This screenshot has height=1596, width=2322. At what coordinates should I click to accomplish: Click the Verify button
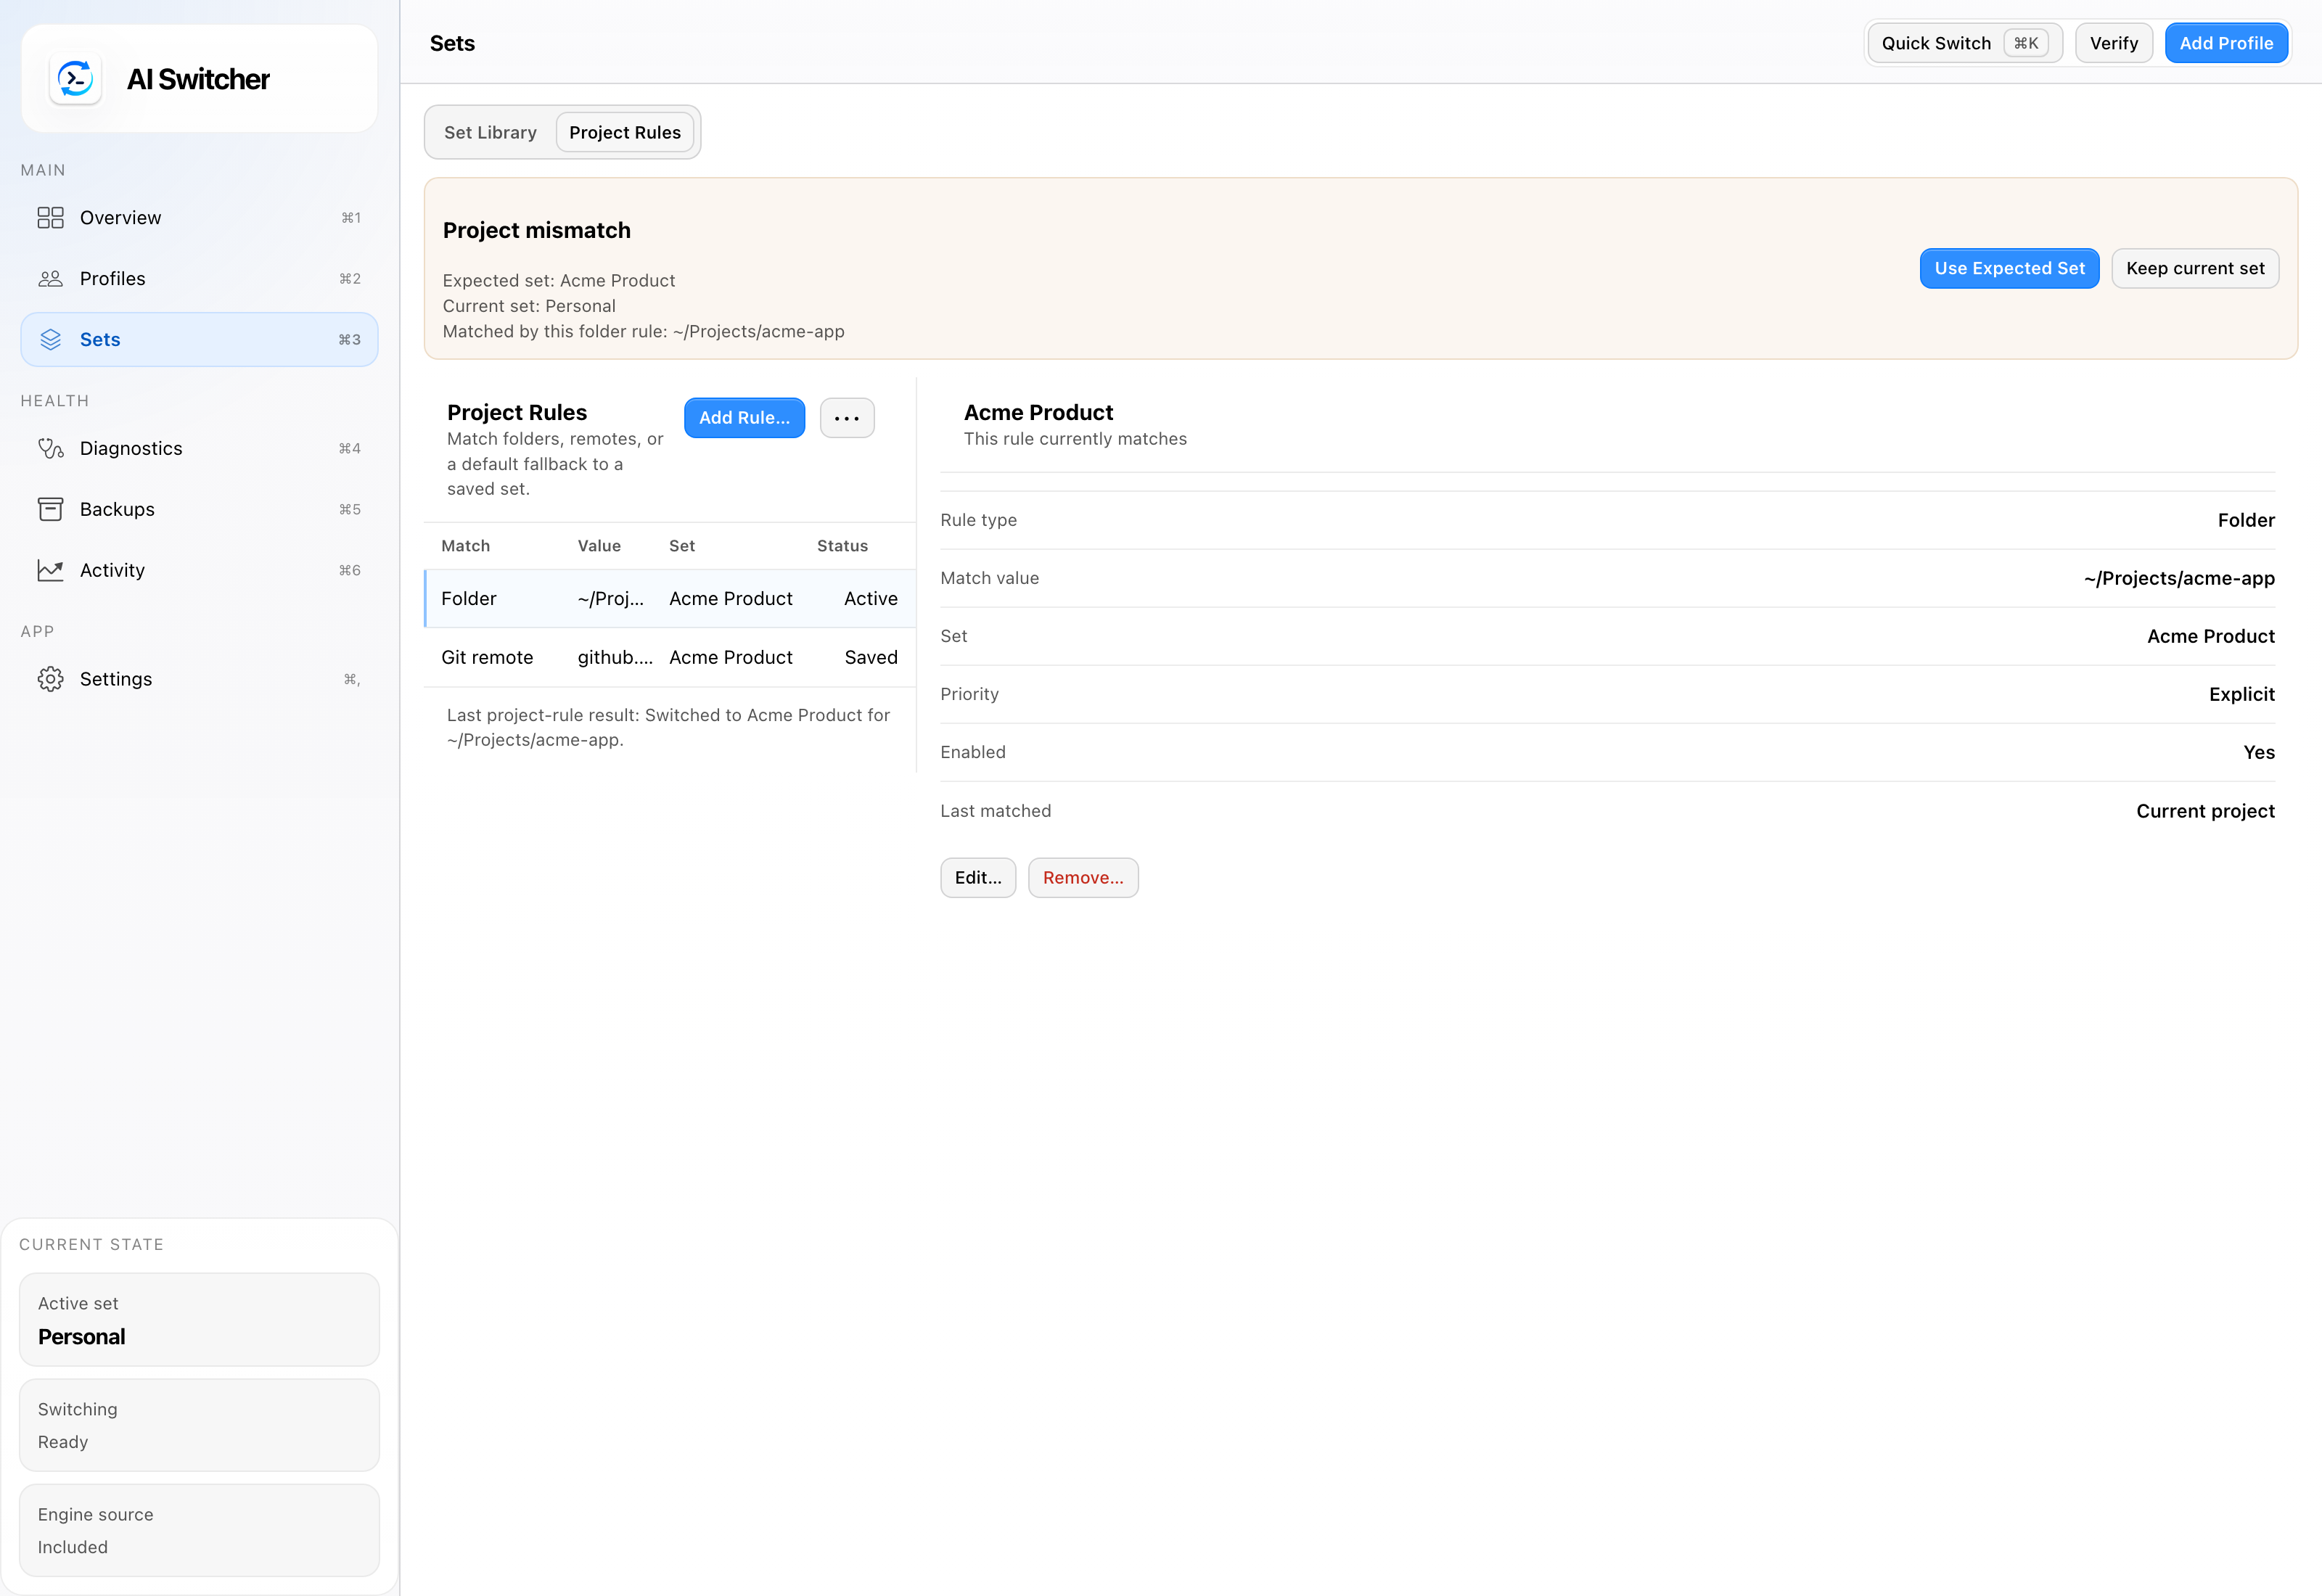(x=2114, y=43)
